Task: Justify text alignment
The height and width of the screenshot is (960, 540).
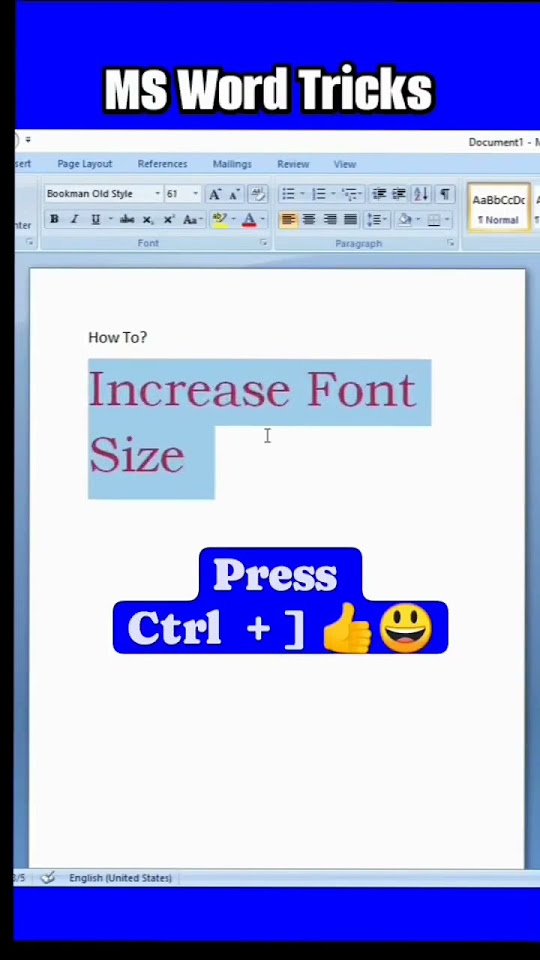Action: [351, 219]
